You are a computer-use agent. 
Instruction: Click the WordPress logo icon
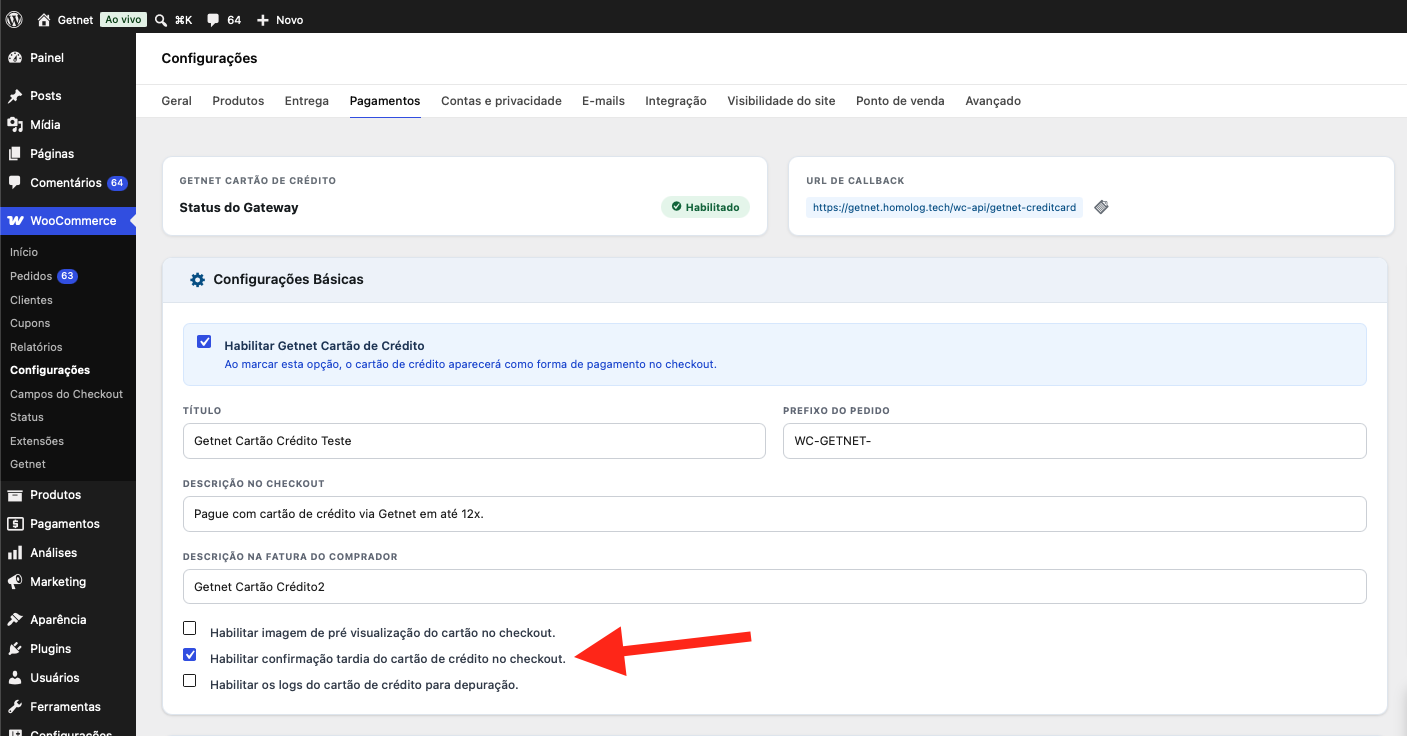[x=14, y=19]
